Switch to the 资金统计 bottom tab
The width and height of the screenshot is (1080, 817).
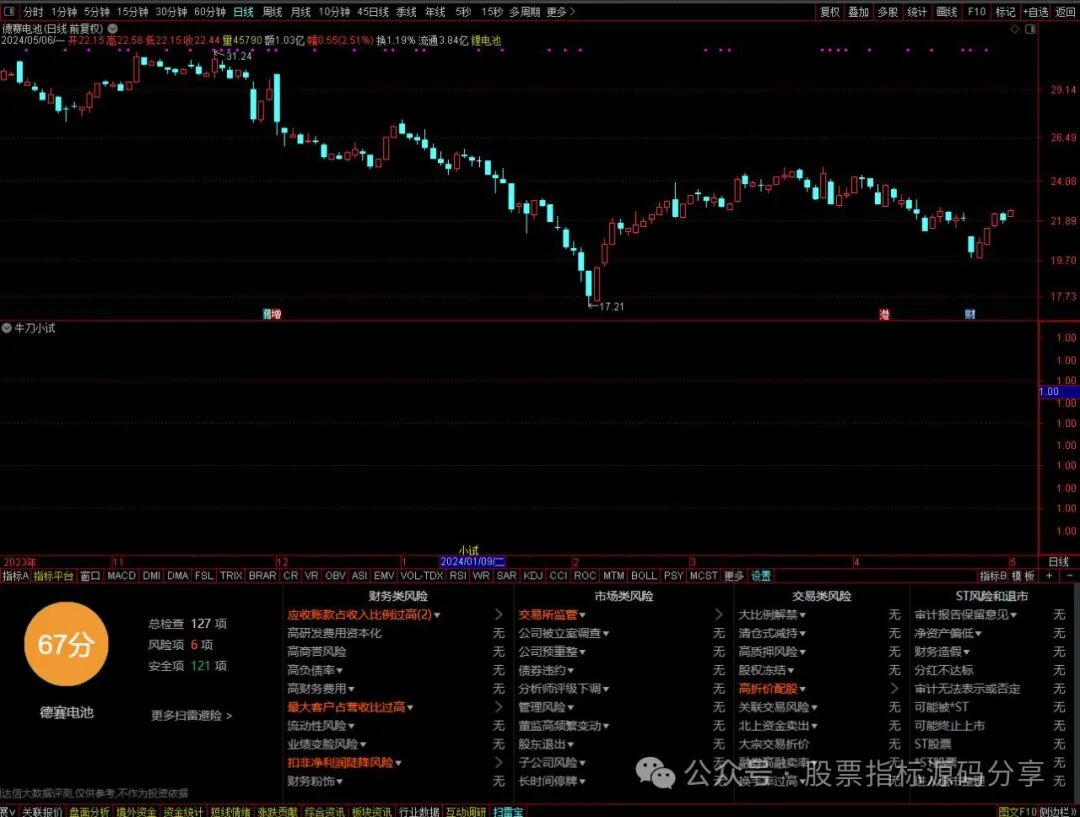tap(183, 811)
